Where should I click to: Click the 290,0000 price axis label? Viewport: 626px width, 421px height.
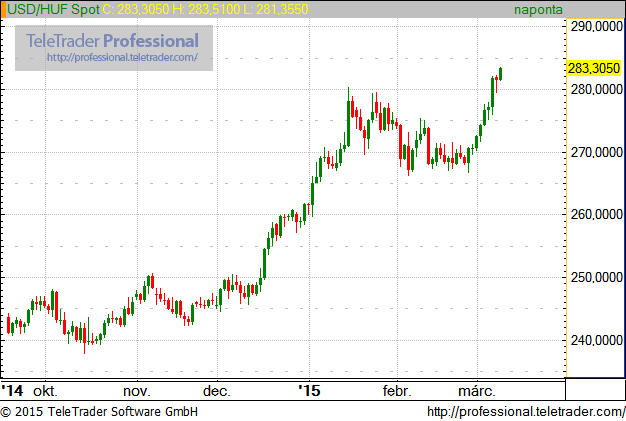[596, 27]
